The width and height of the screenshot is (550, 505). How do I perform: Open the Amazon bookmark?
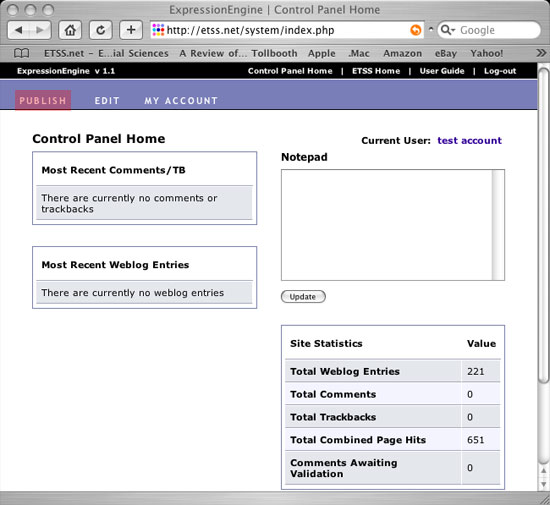(x=402, y=53)
